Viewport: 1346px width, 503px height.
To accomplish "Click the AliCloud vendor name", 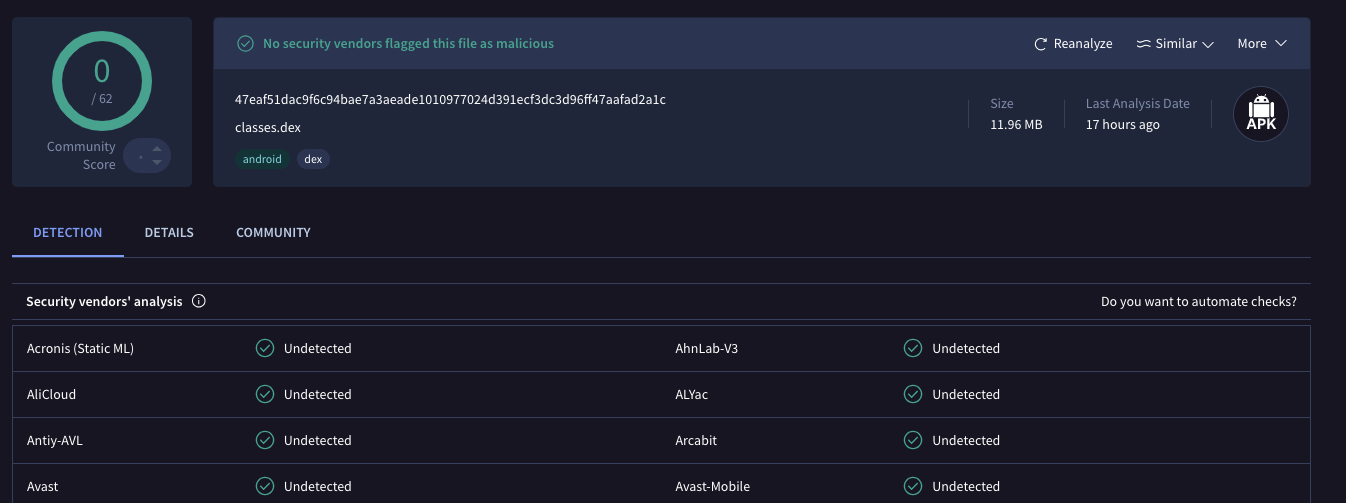I will [x=51, y=395].
